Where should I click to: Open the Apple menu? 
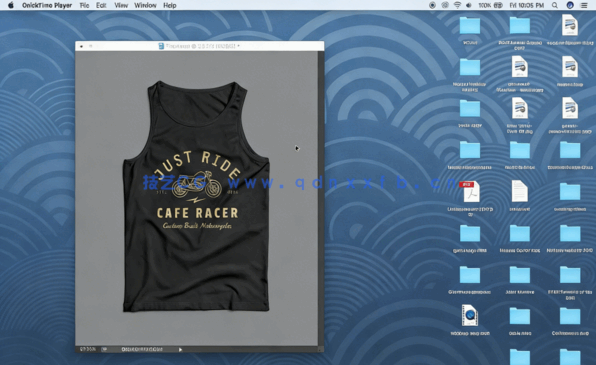[11, 5]
